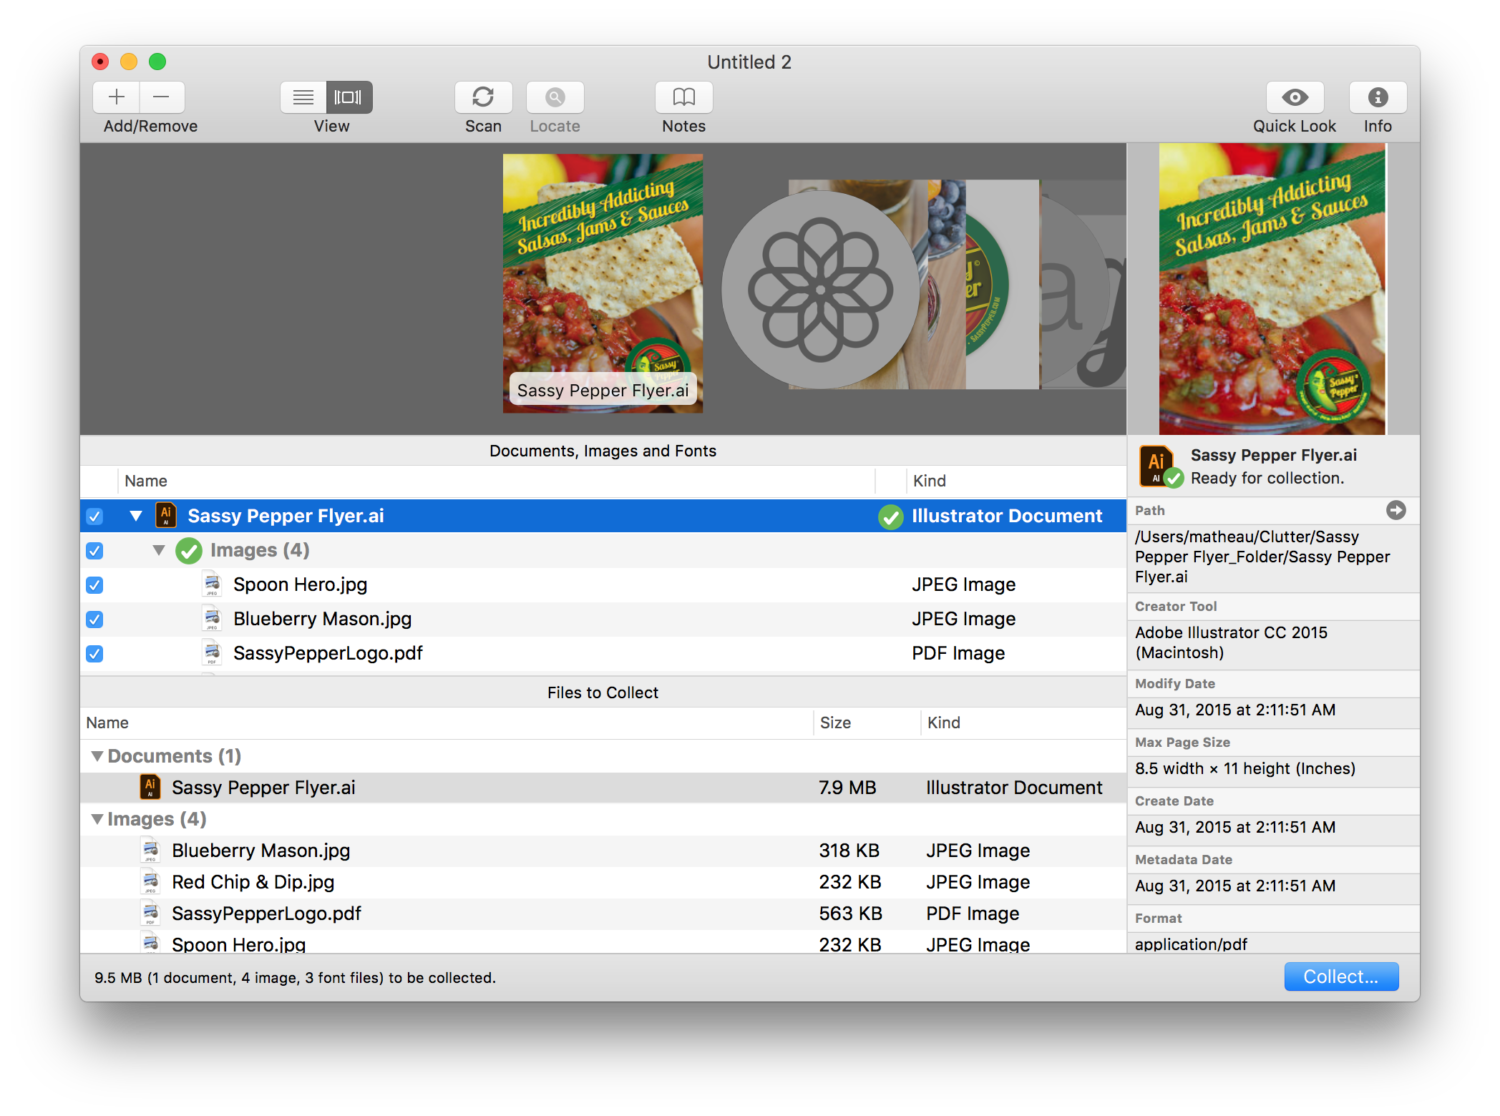Click Illustrator icon on selected Sassy Pepper Flyer.ai row
1500x1116 pixels.
click(166, 516)
